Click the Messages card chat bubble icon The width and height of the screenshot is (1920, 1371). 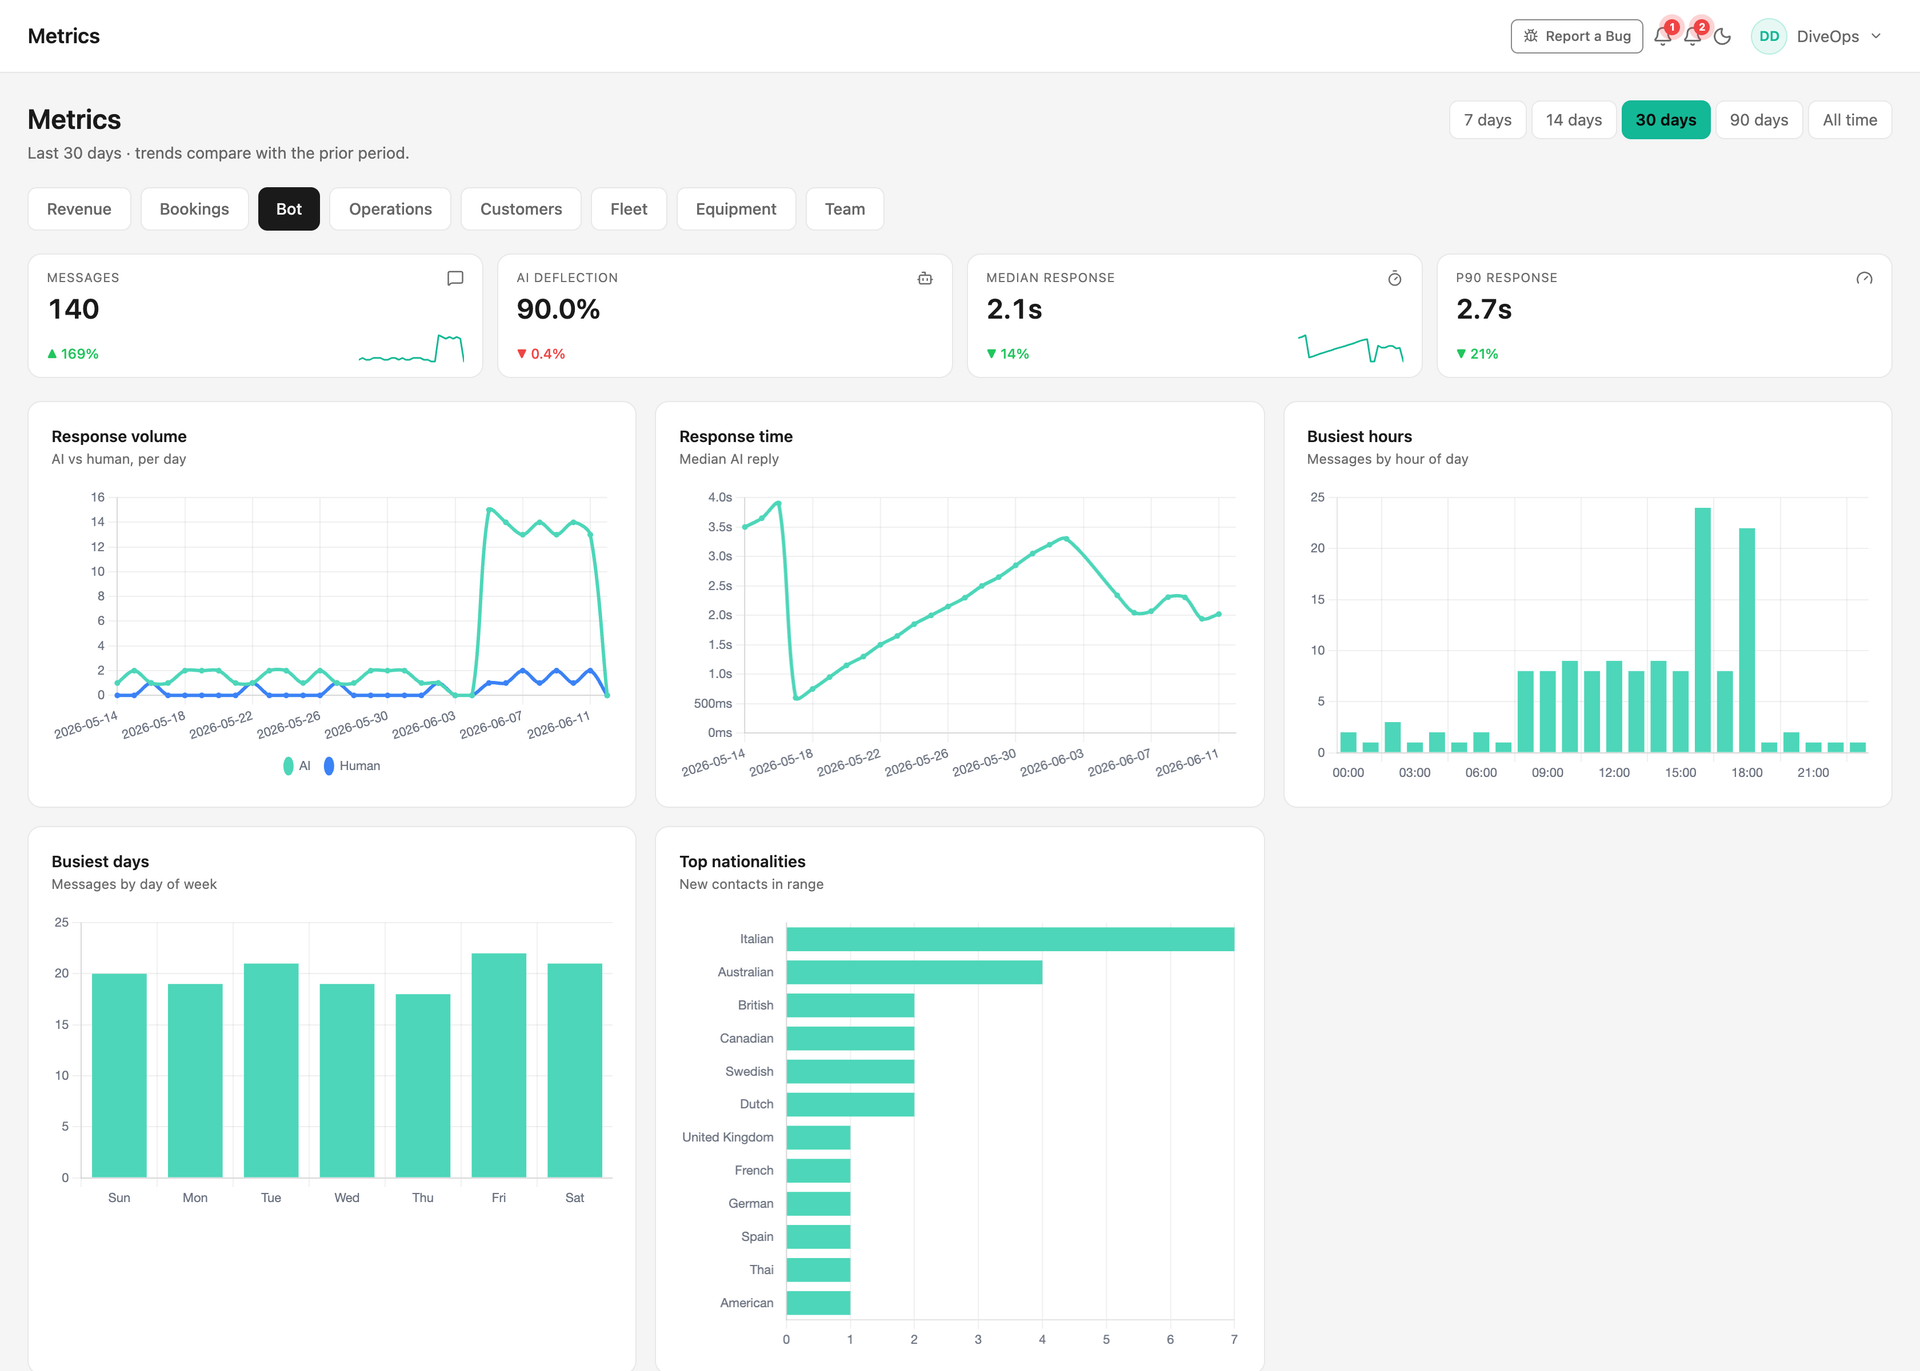[x=455, y=278]
